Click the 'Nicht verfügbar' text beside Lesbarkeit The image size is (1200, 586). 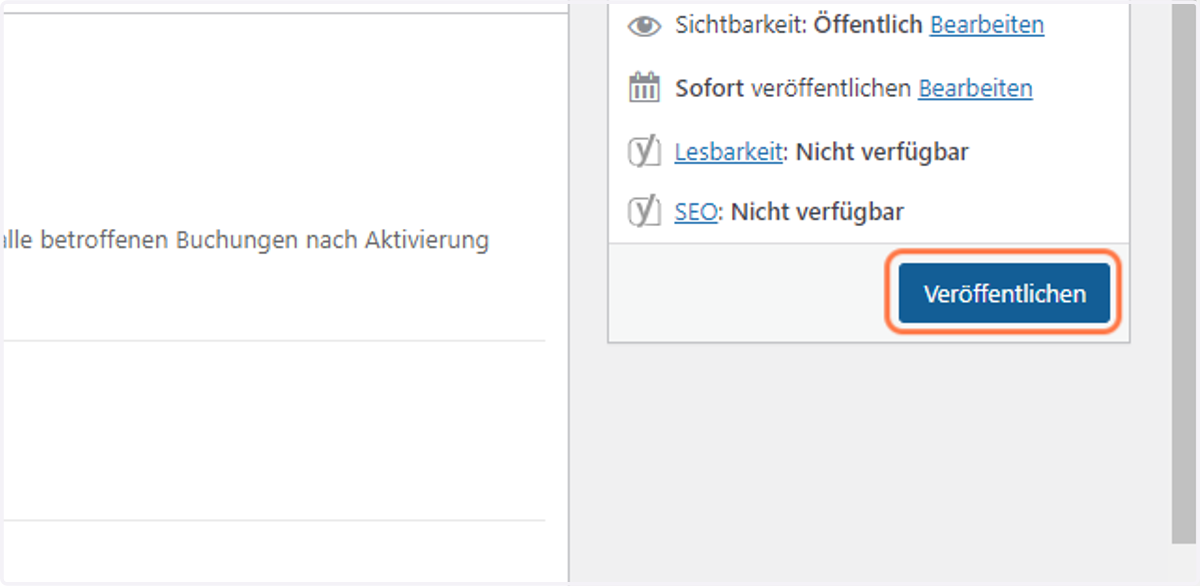coord(882,152)
